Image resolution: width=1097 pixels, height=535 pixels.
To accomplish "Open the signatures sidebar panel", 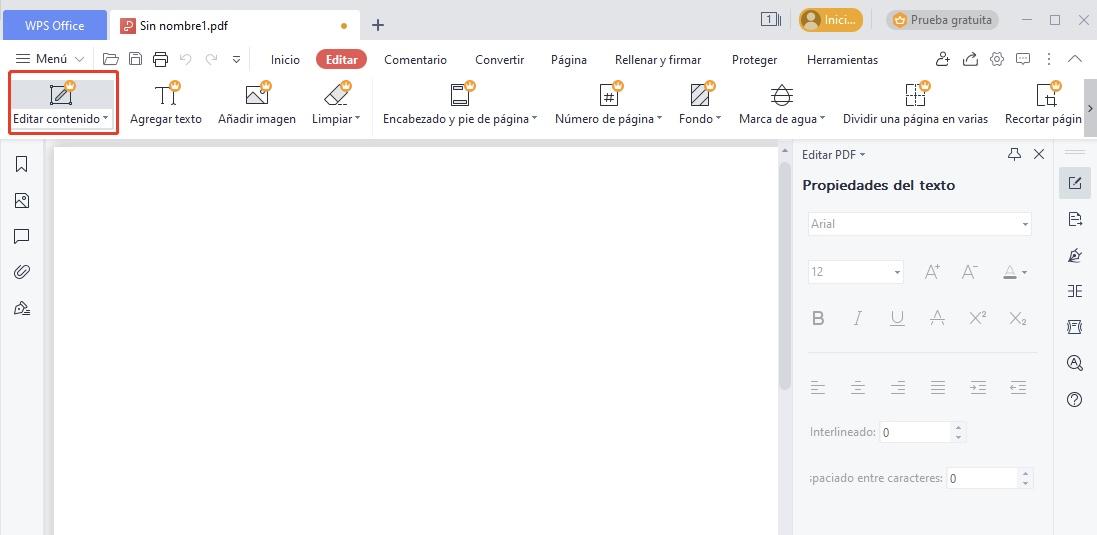I will click(22, 308).
